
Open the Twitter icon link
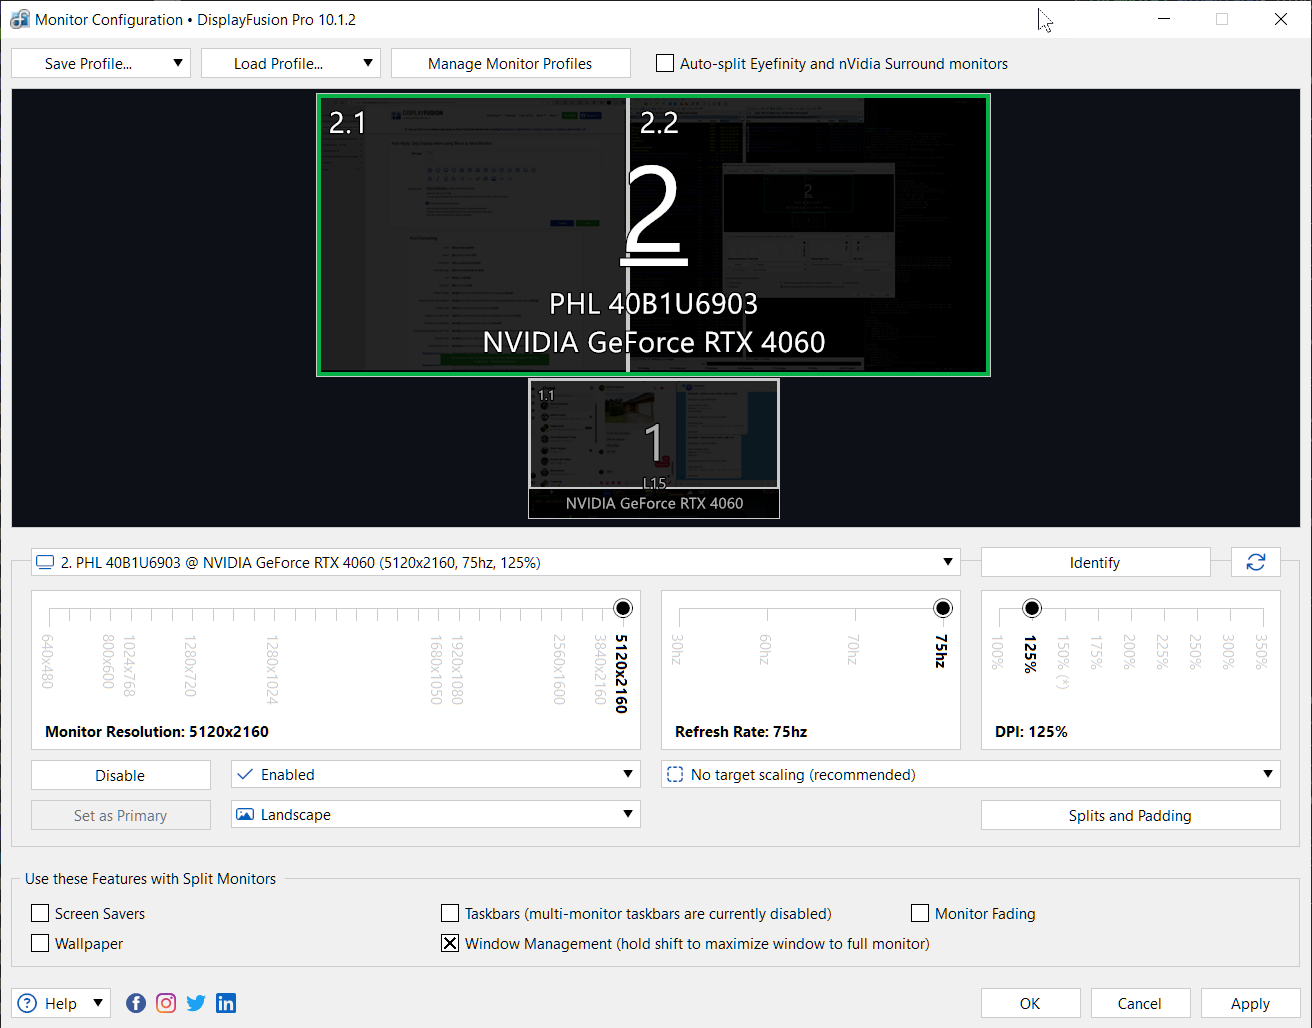[x=196, y=1003]
